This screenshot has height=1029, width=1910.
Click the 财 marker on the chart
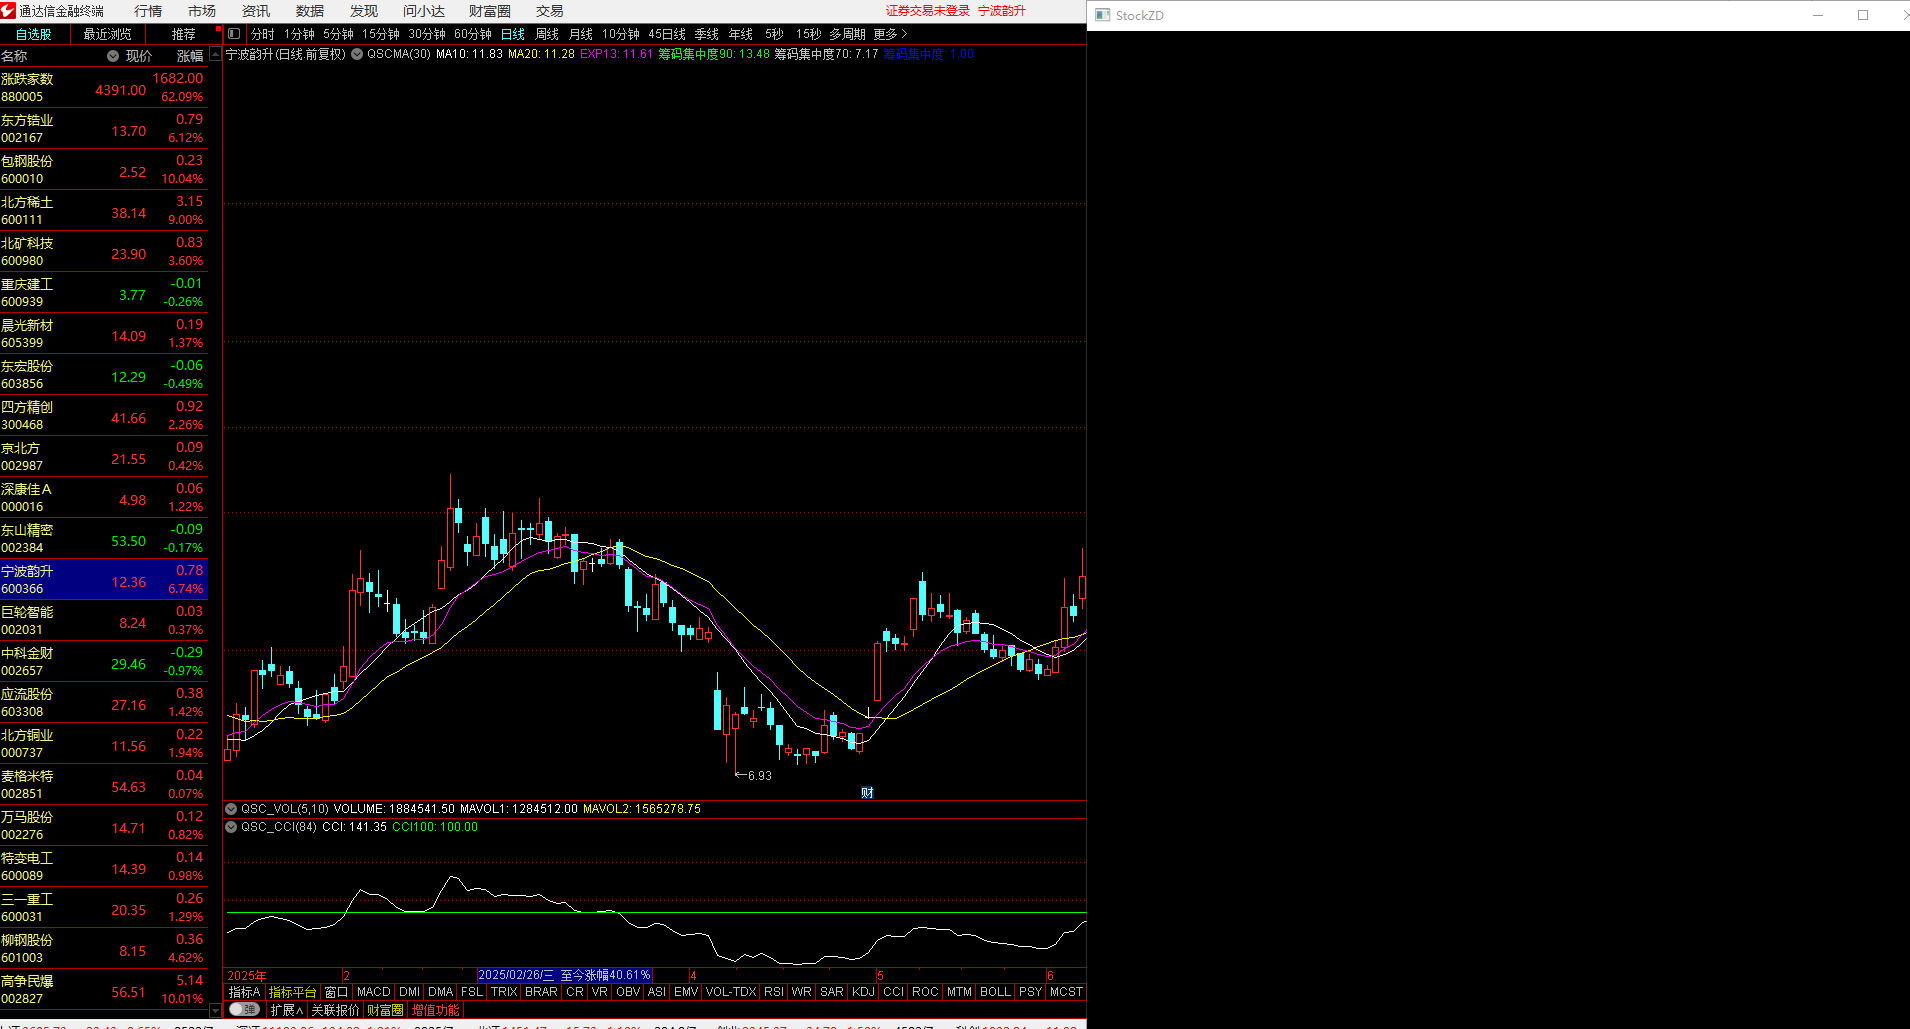(867, 793)
